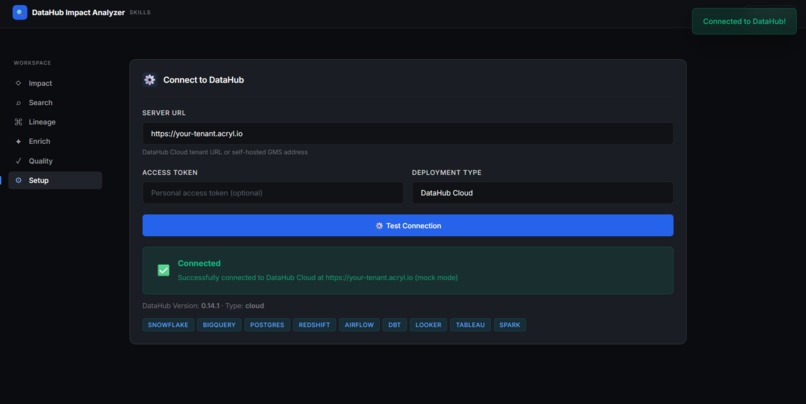Viewport: 806px width, 404px height.
Task: Switch to the Enrich page
Action: (x=55, y=141)
